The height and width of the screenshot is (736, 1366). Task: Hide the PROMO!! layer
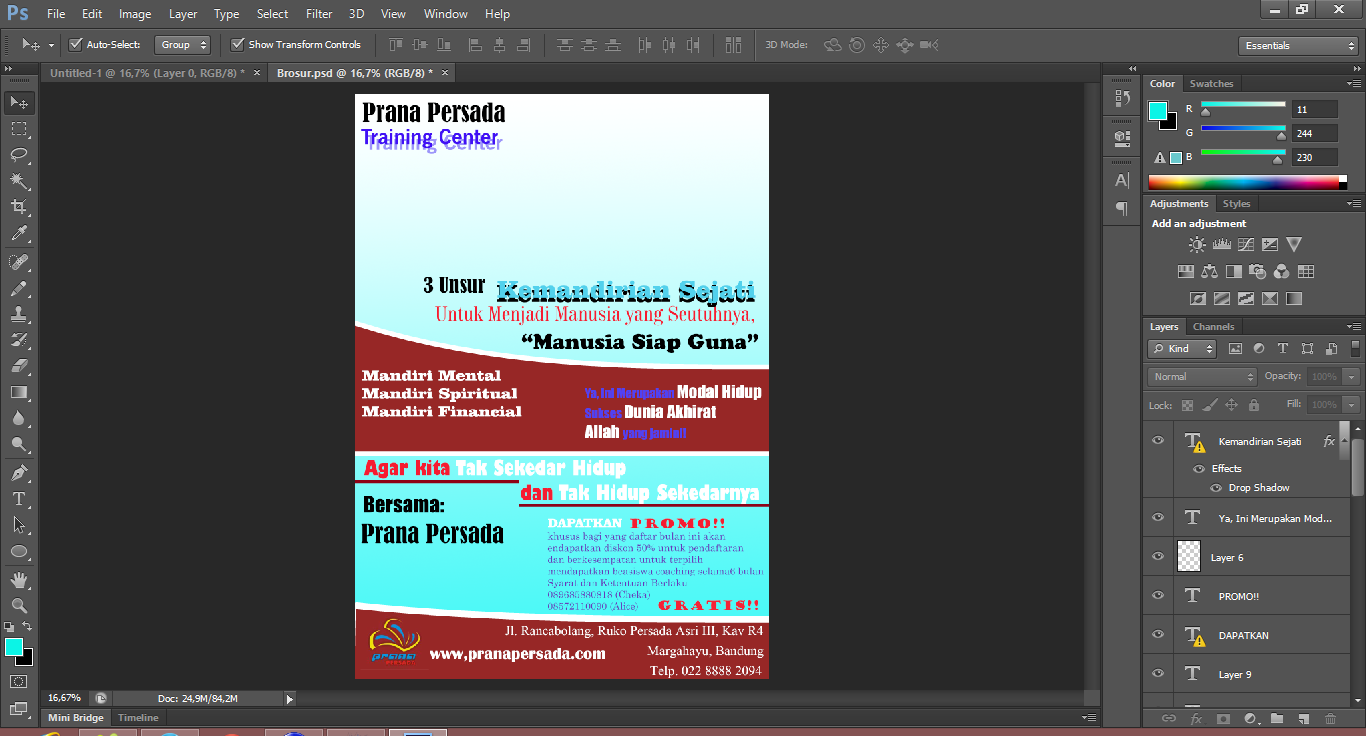1158,595
